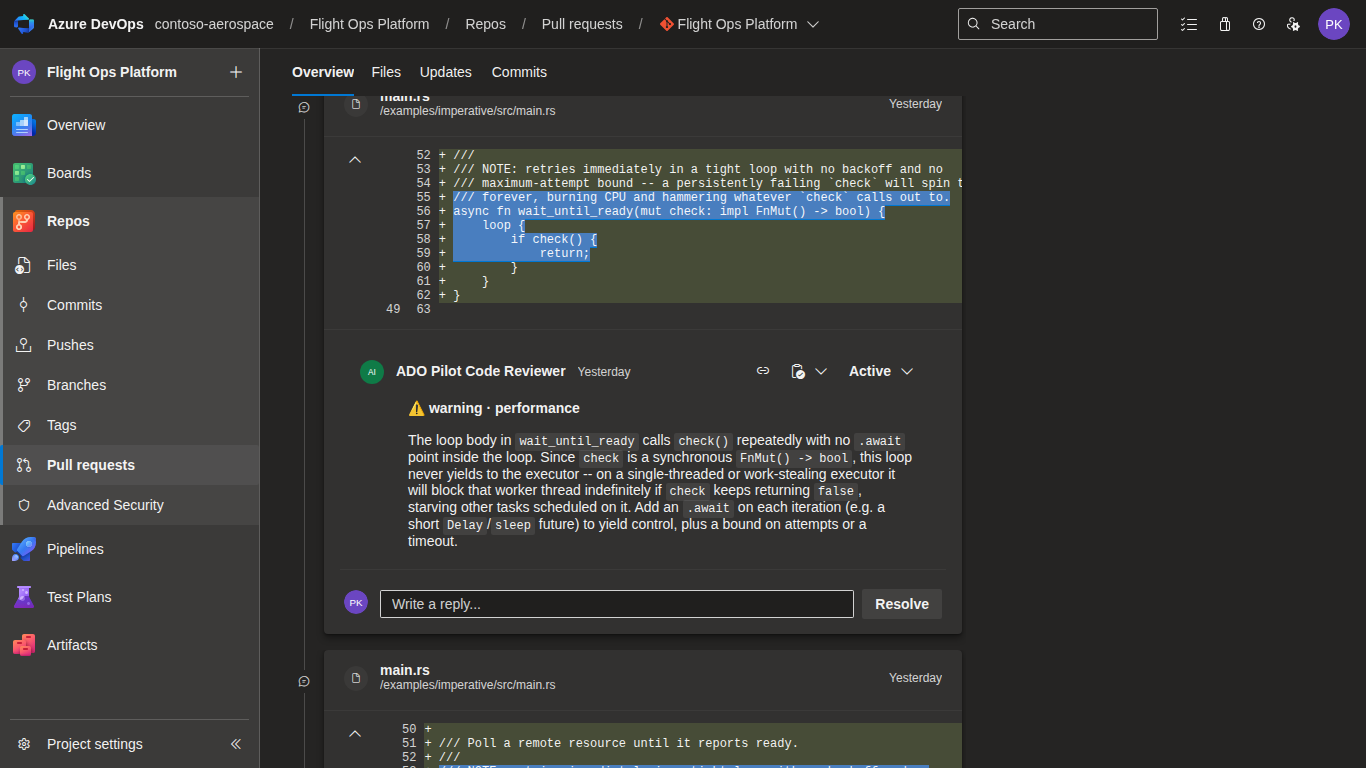Screen dimensions: 1366x768
Task: Open the user settings icon in header
Action: tap(1293, 24)
